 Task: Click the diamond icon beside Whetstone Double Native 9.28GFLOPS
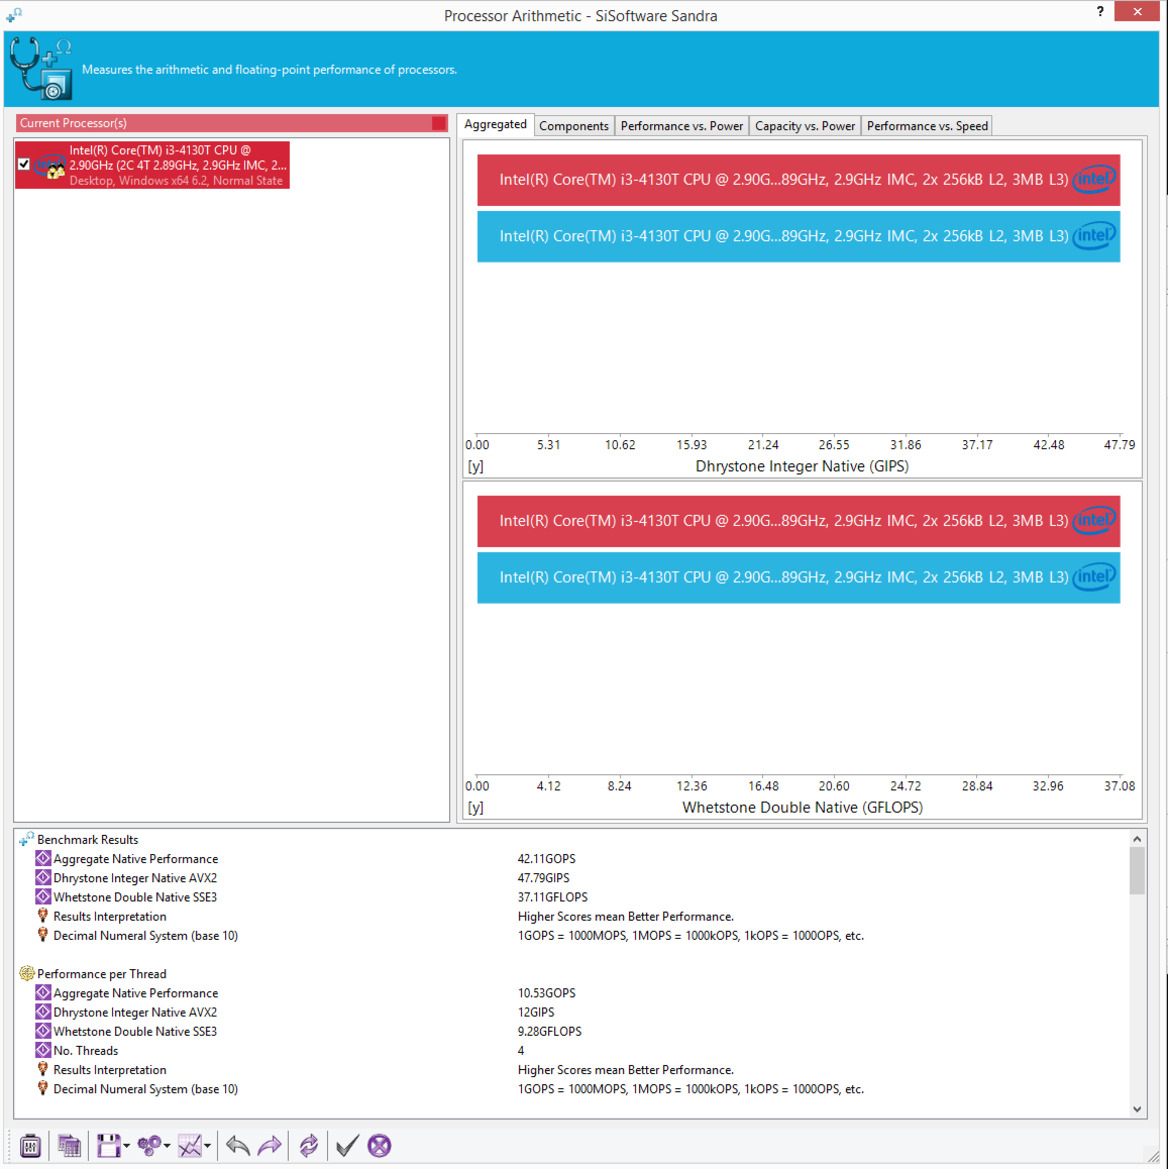pos(43,1031)
